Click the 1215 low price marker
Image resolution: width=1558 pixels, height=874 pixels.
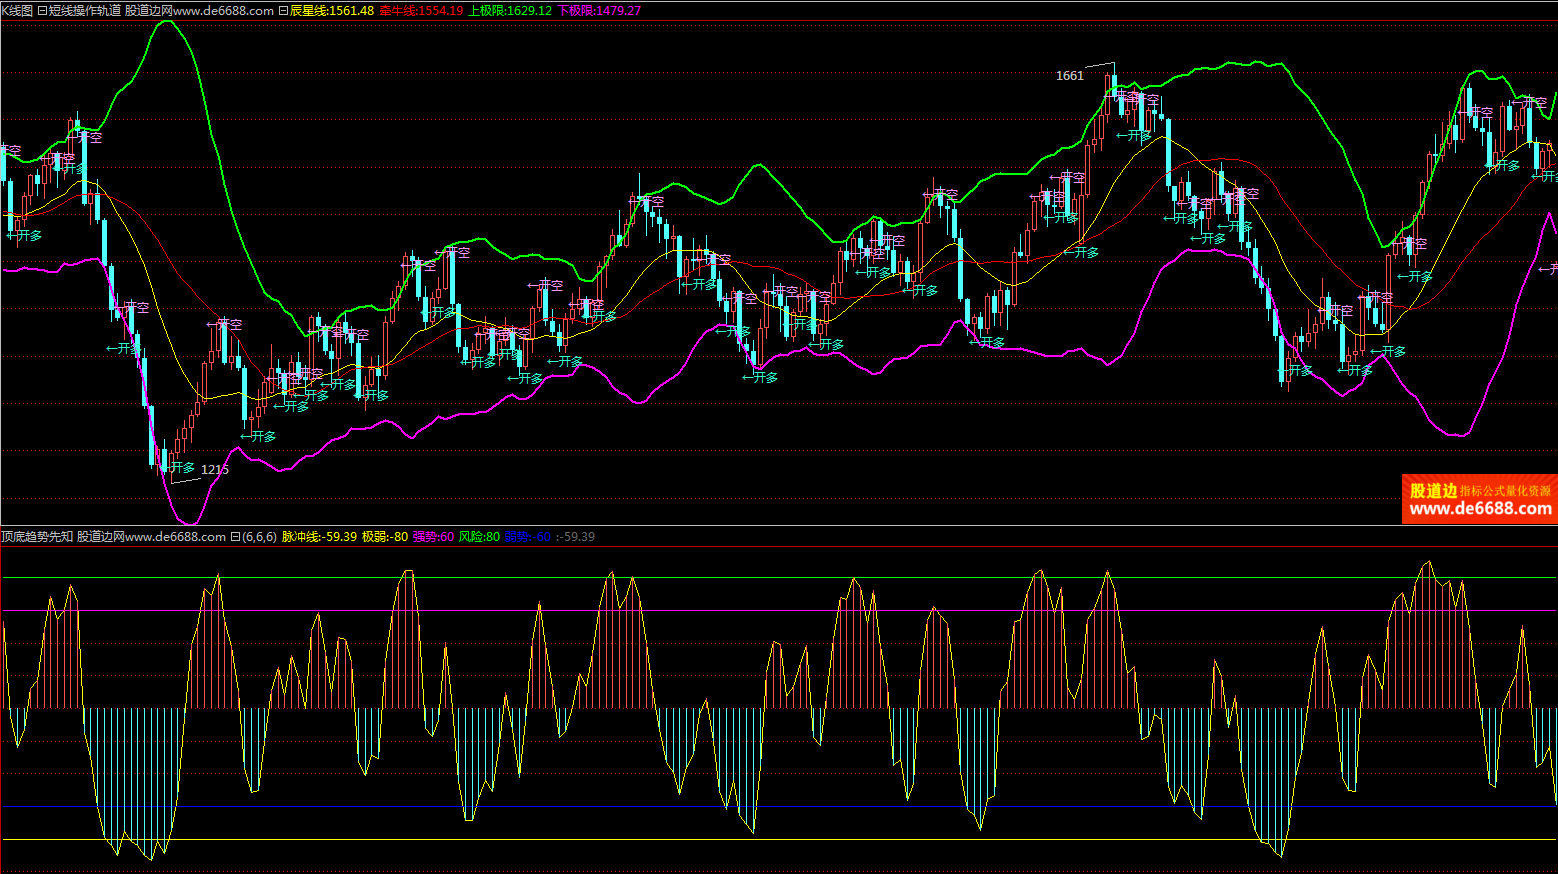(x=215, y=470)
